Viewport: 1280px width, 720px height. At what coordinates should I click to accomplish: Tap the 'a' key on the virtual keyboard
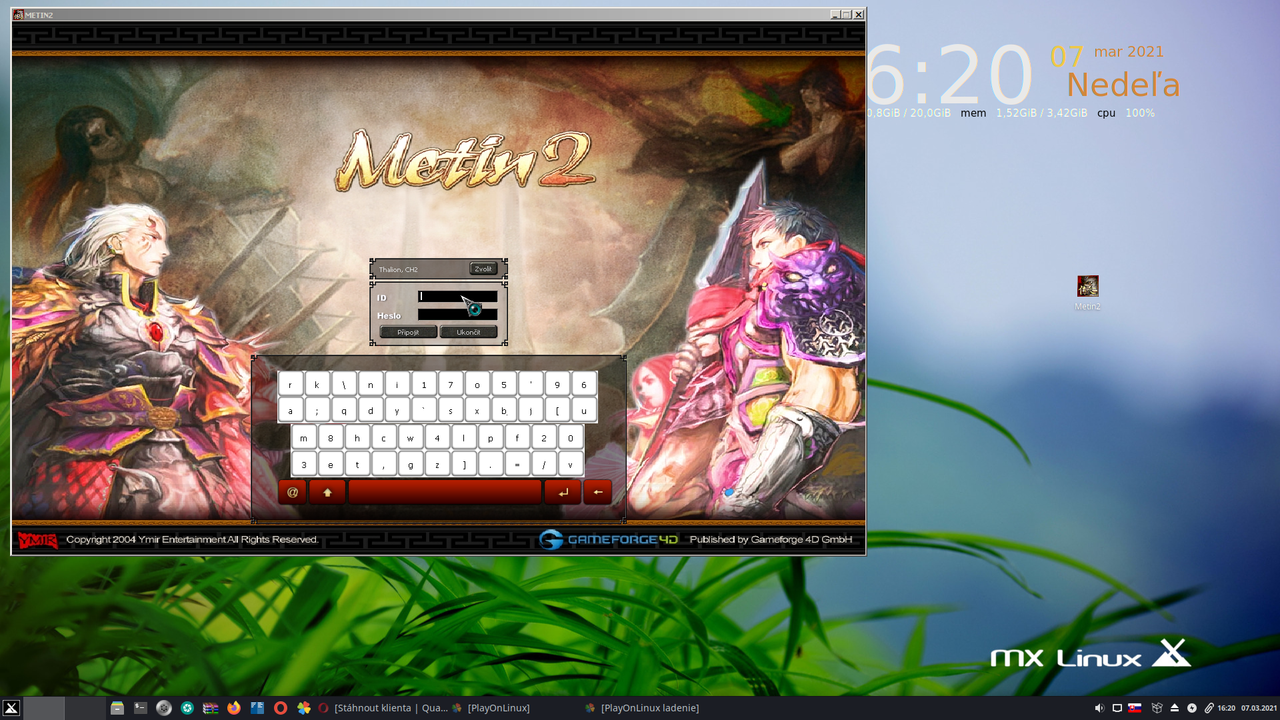[x=290, y=410]
